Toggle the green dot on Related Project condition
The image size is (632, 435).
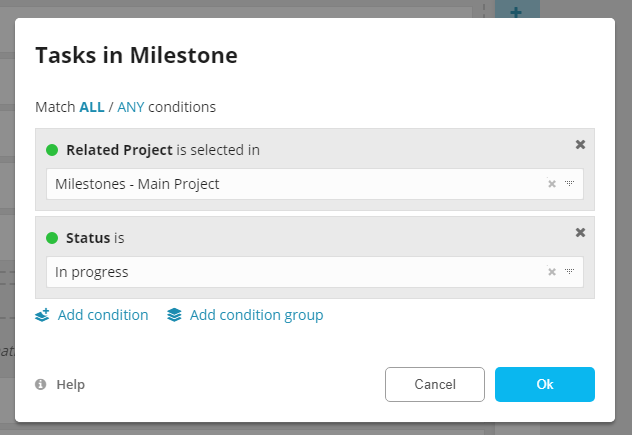(52, 150)
